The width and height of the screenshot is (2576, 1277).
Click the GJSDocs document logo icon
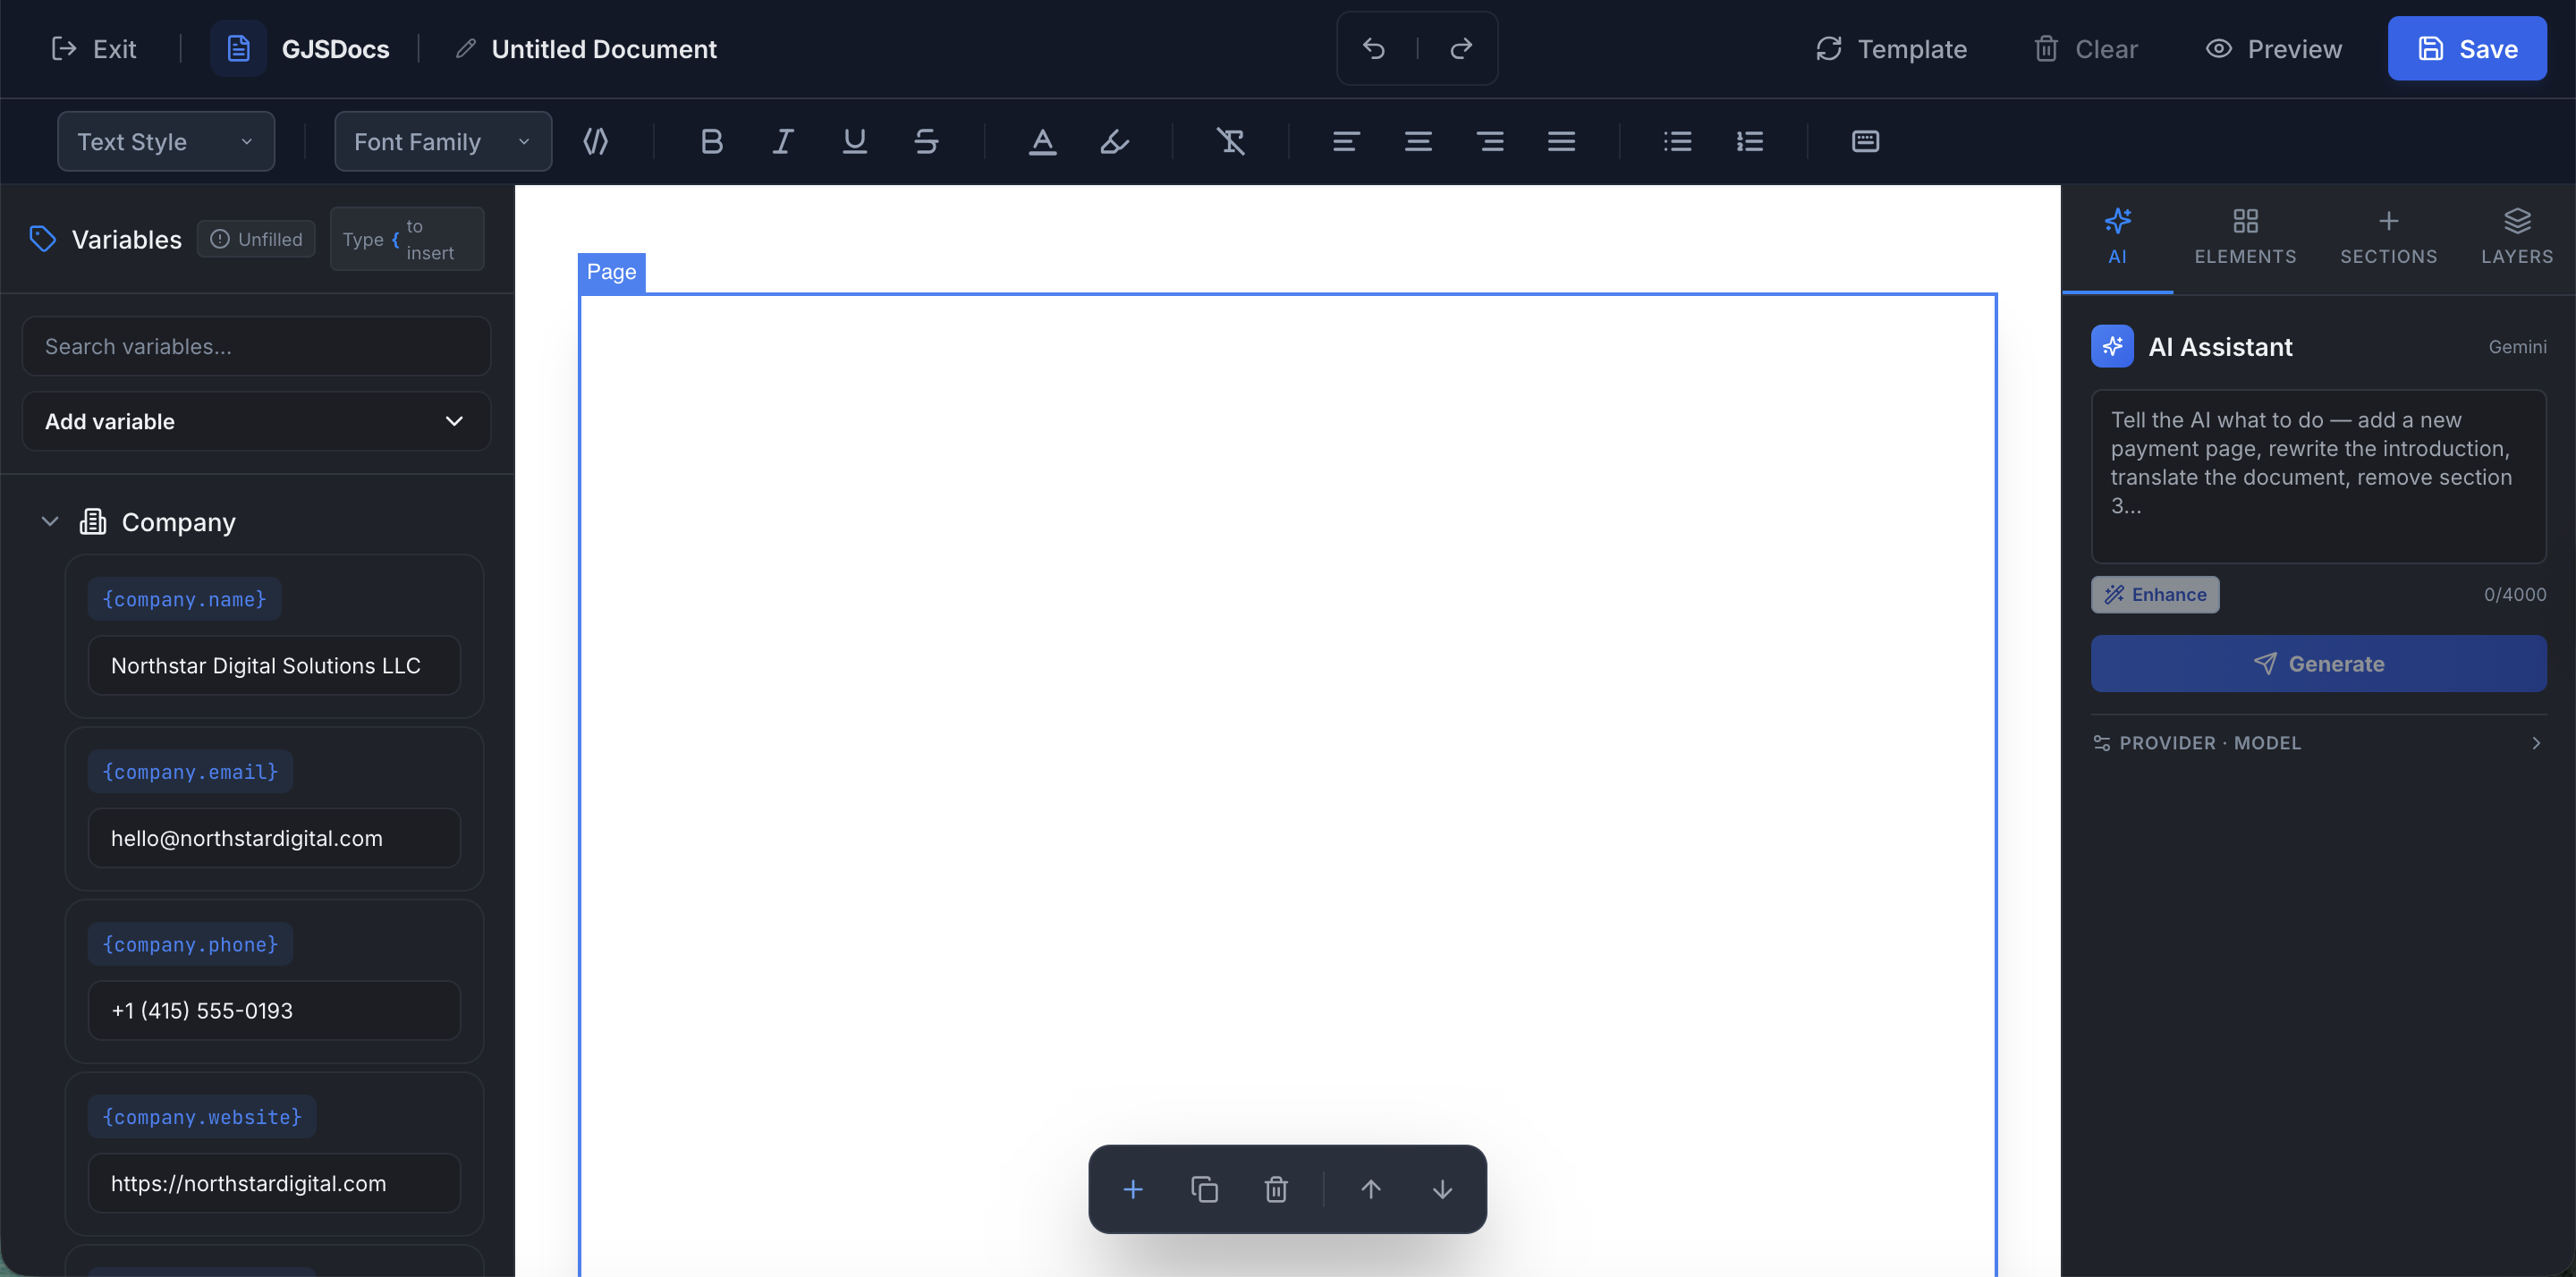(x=238, y=49)
